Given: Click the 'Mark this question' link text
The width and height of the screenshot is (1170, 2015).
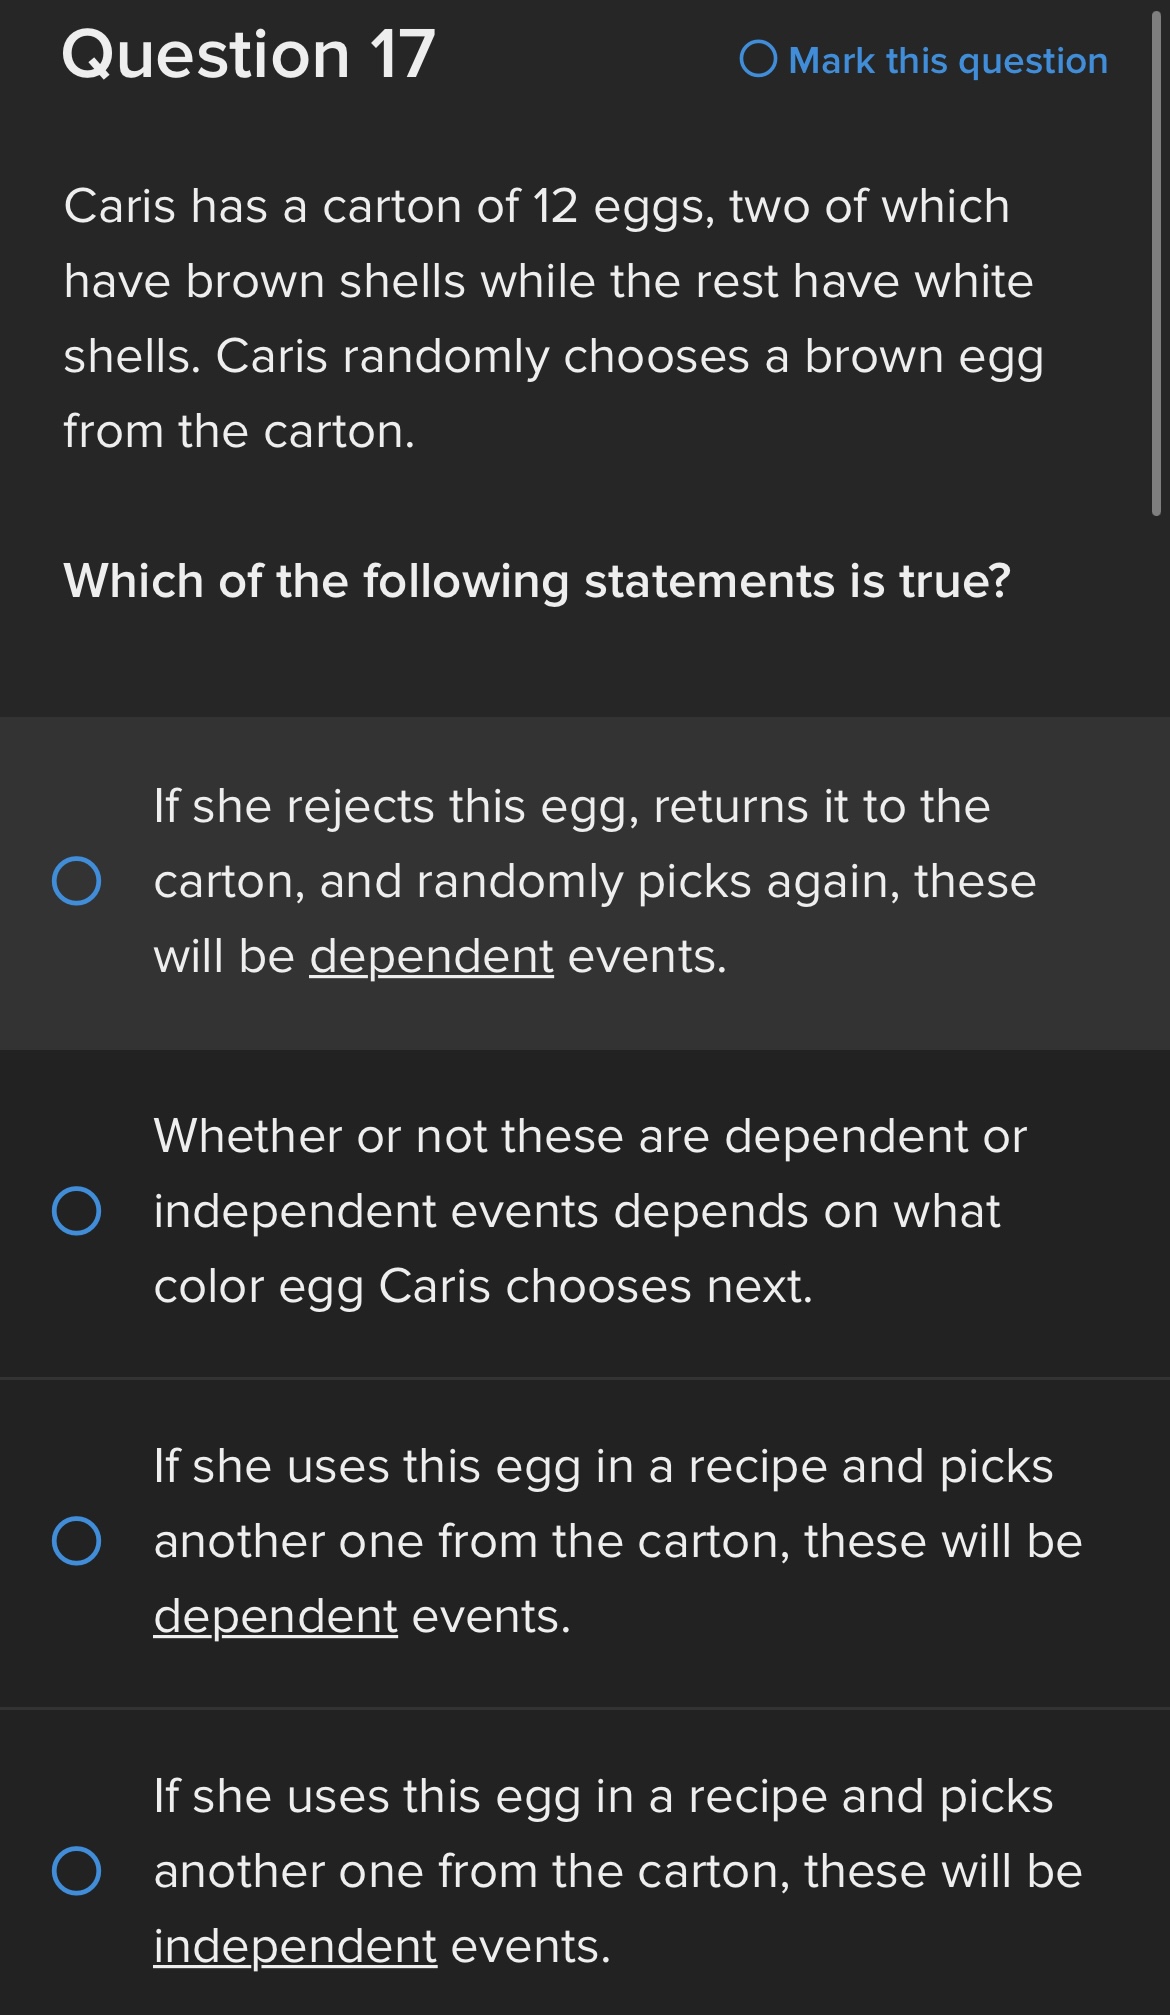Looking at the screenshot, I should [947, 61].
